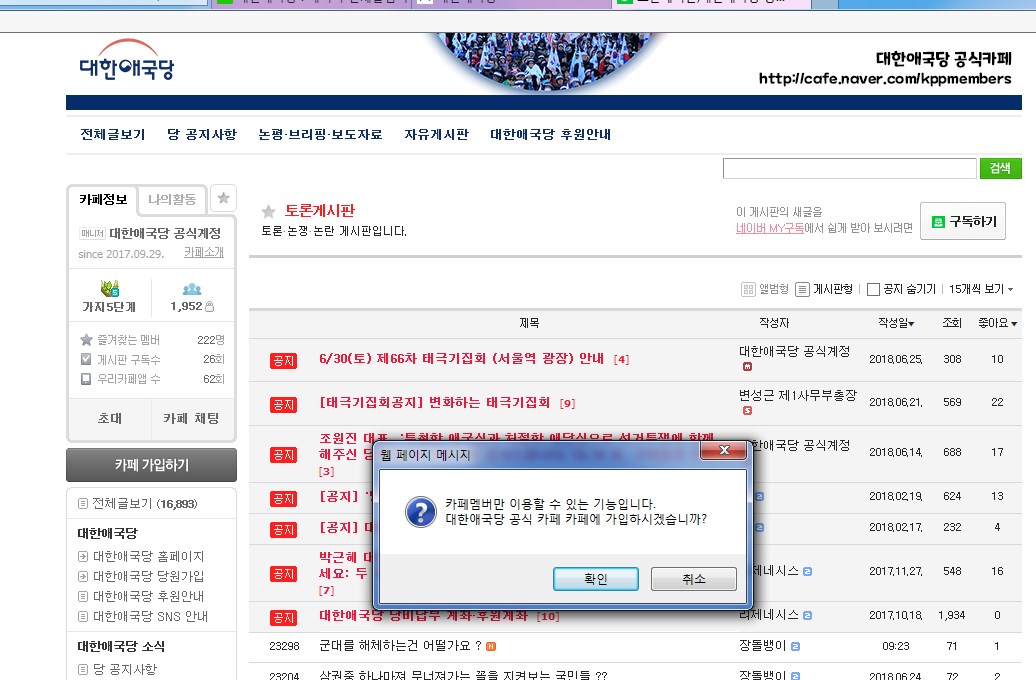Open 대한애국당 홈페이지 in the sidebar
Viewport: 1036px width, 680px height.
click(x=148, y=556)
